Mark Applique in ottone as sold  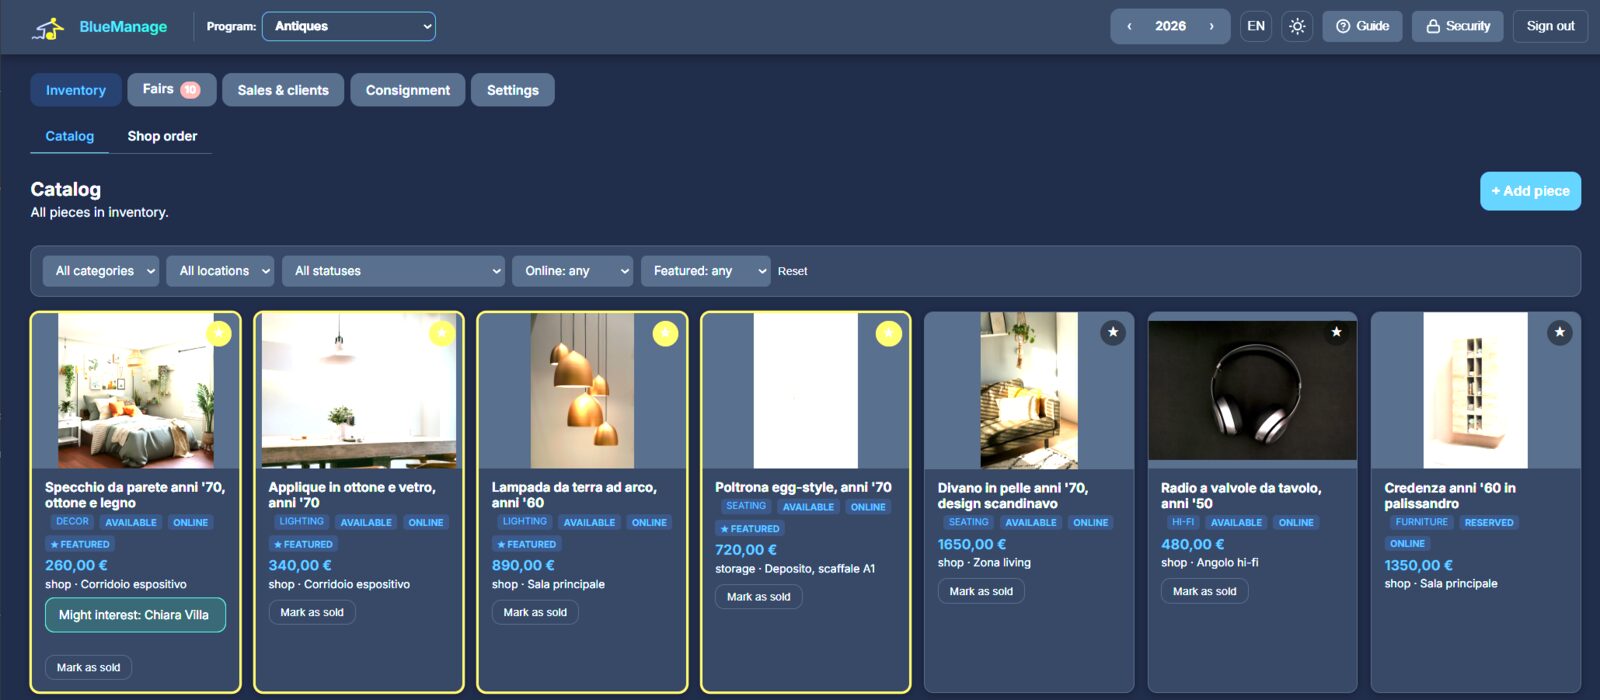coord(312,612)
